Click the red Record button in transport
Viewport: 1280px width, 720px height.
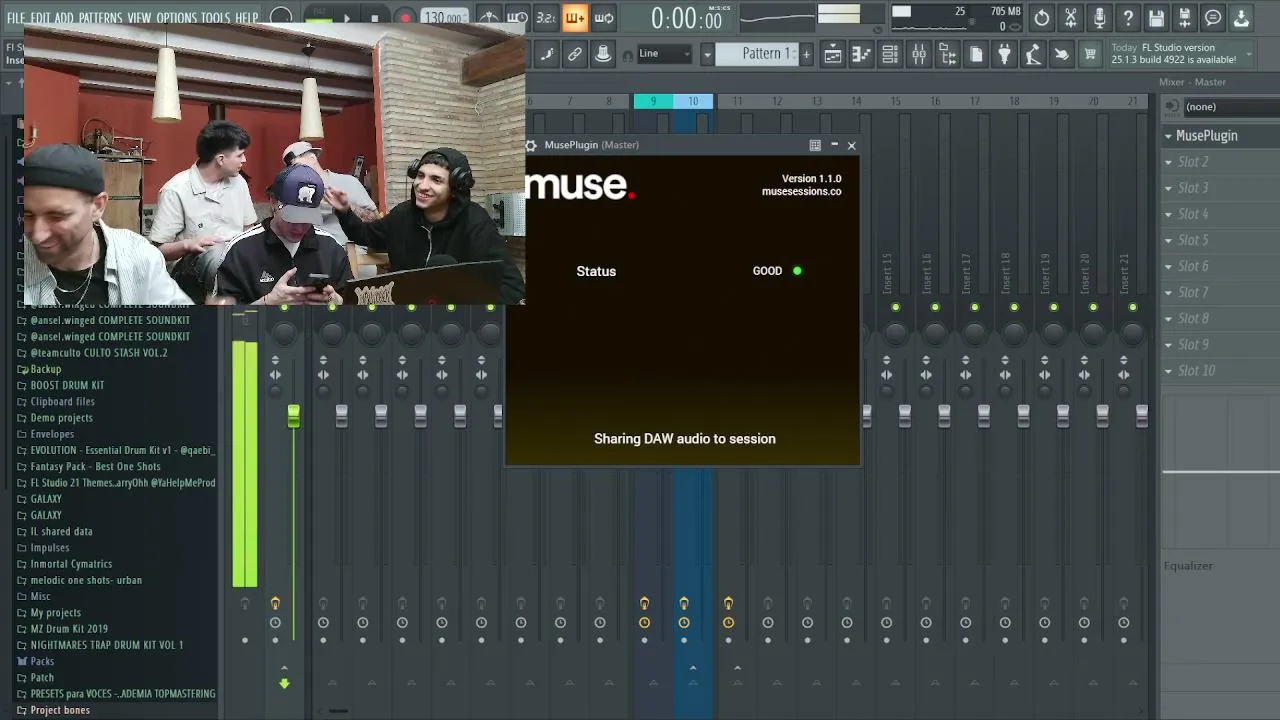(405, 17)
